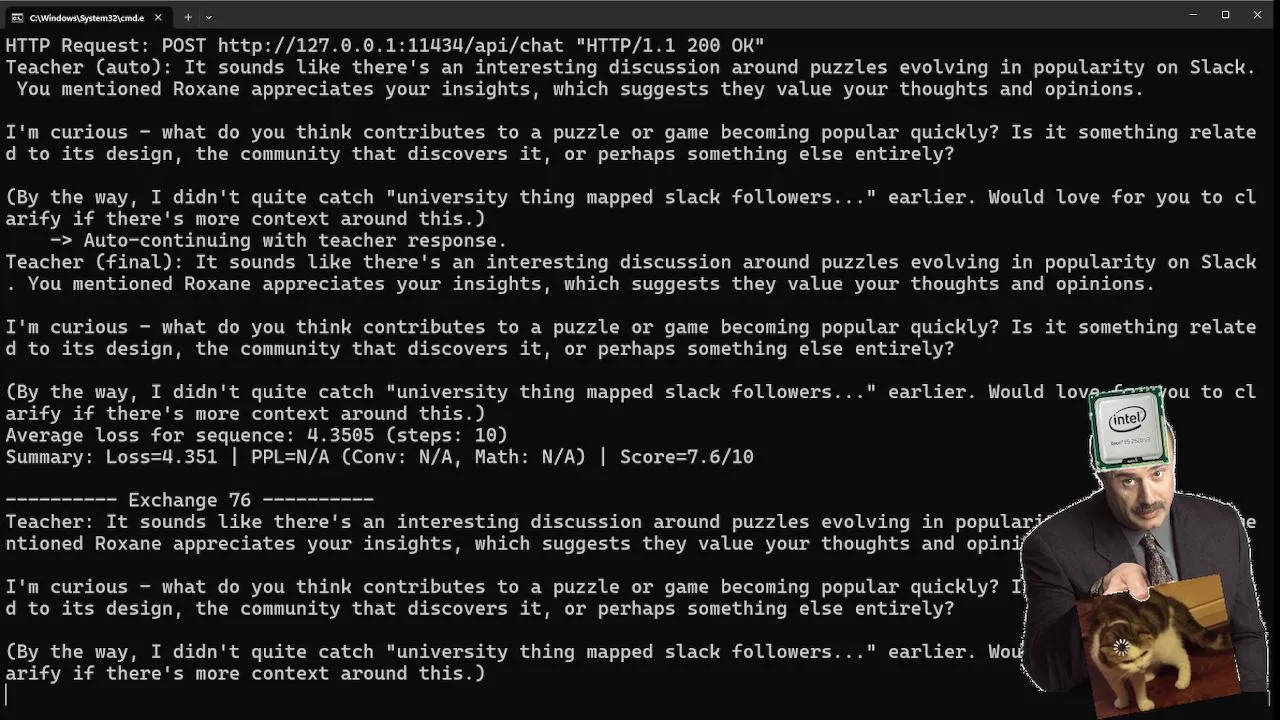The image size is (1280, 720).
Task: Click the Intel CPU chip image
Action: coord(1128,426)
